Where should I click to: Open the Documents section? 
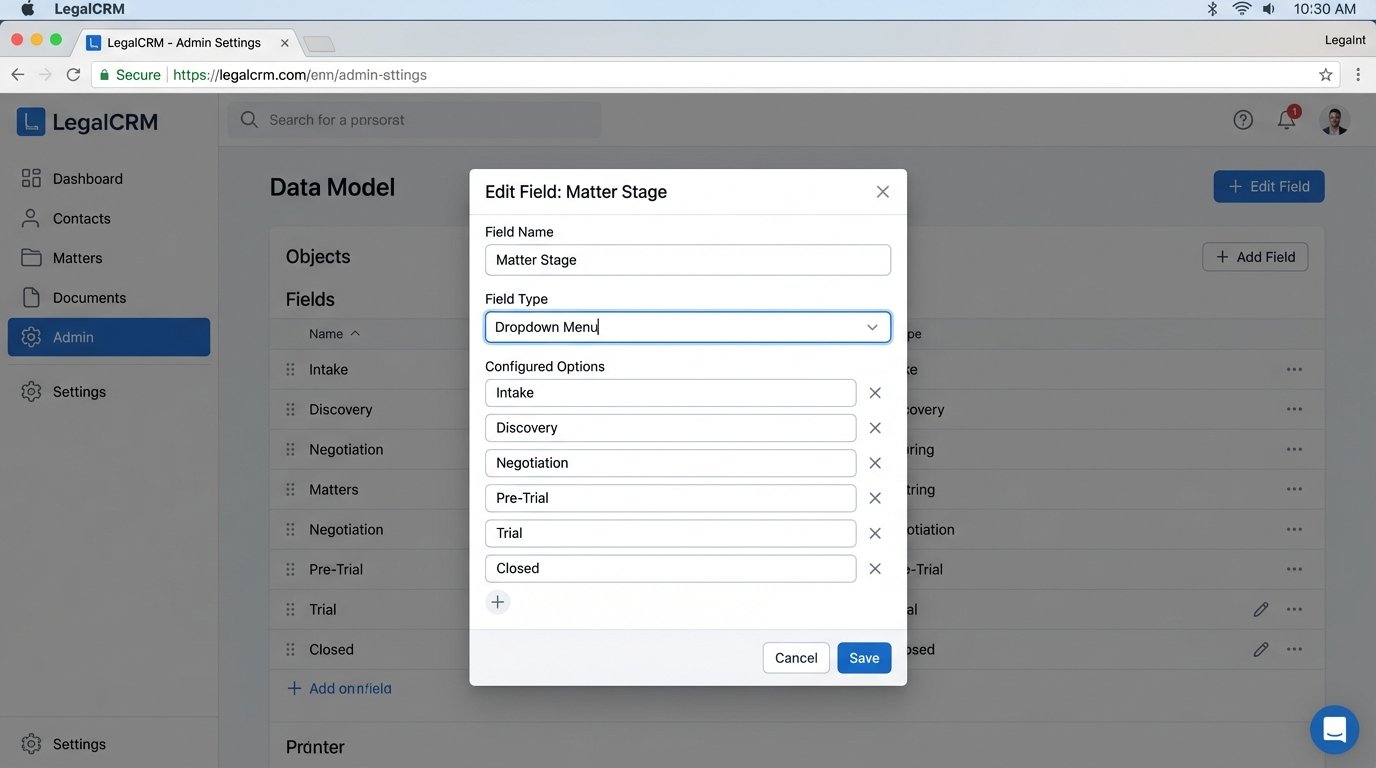pos(88,297)
